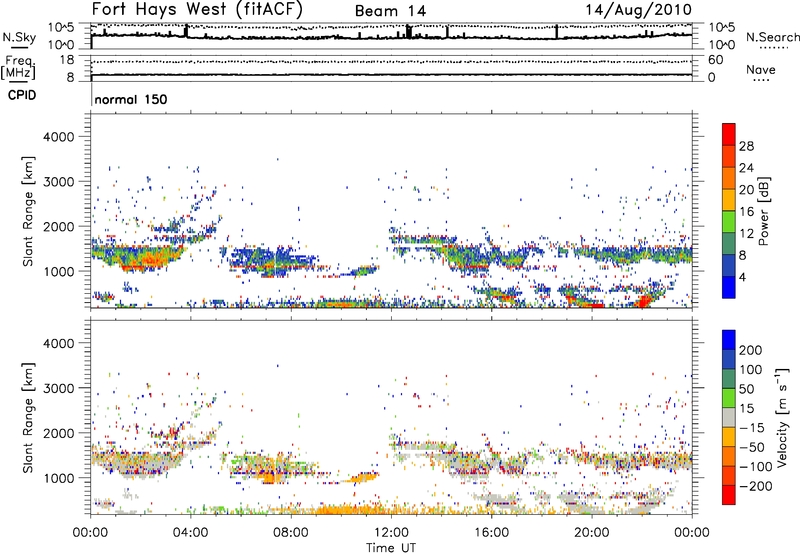Click the '04:00' time tick label
The image size is (800, 554).
(190, 533)
